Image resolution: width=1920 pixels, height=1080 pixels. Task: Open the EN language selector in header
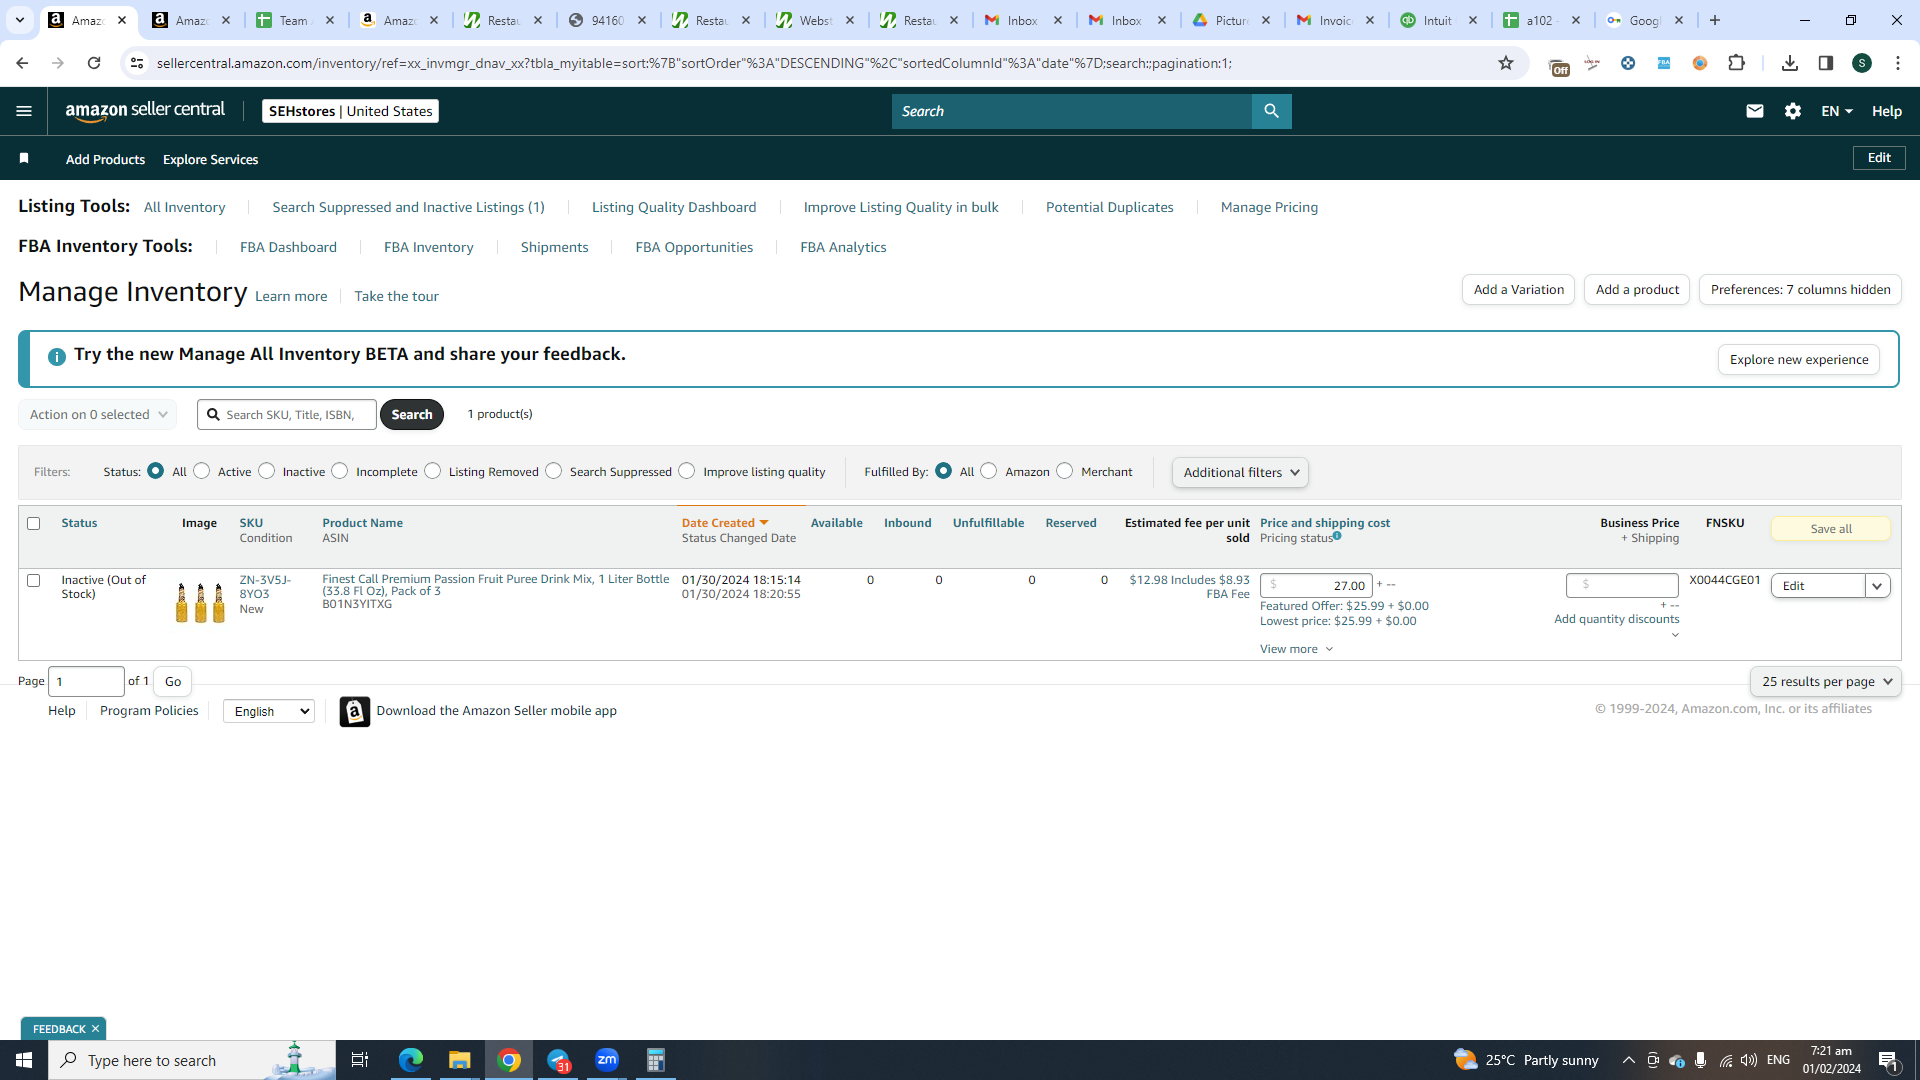point(1837,111)
